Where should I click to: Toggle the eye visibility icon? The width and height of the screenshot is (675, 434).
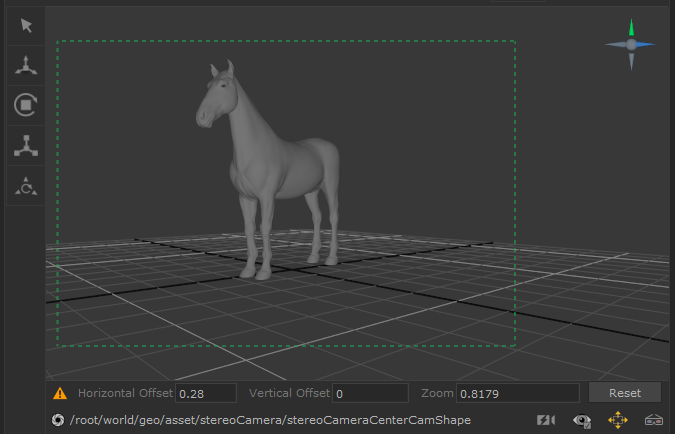(x=582, y=420)
